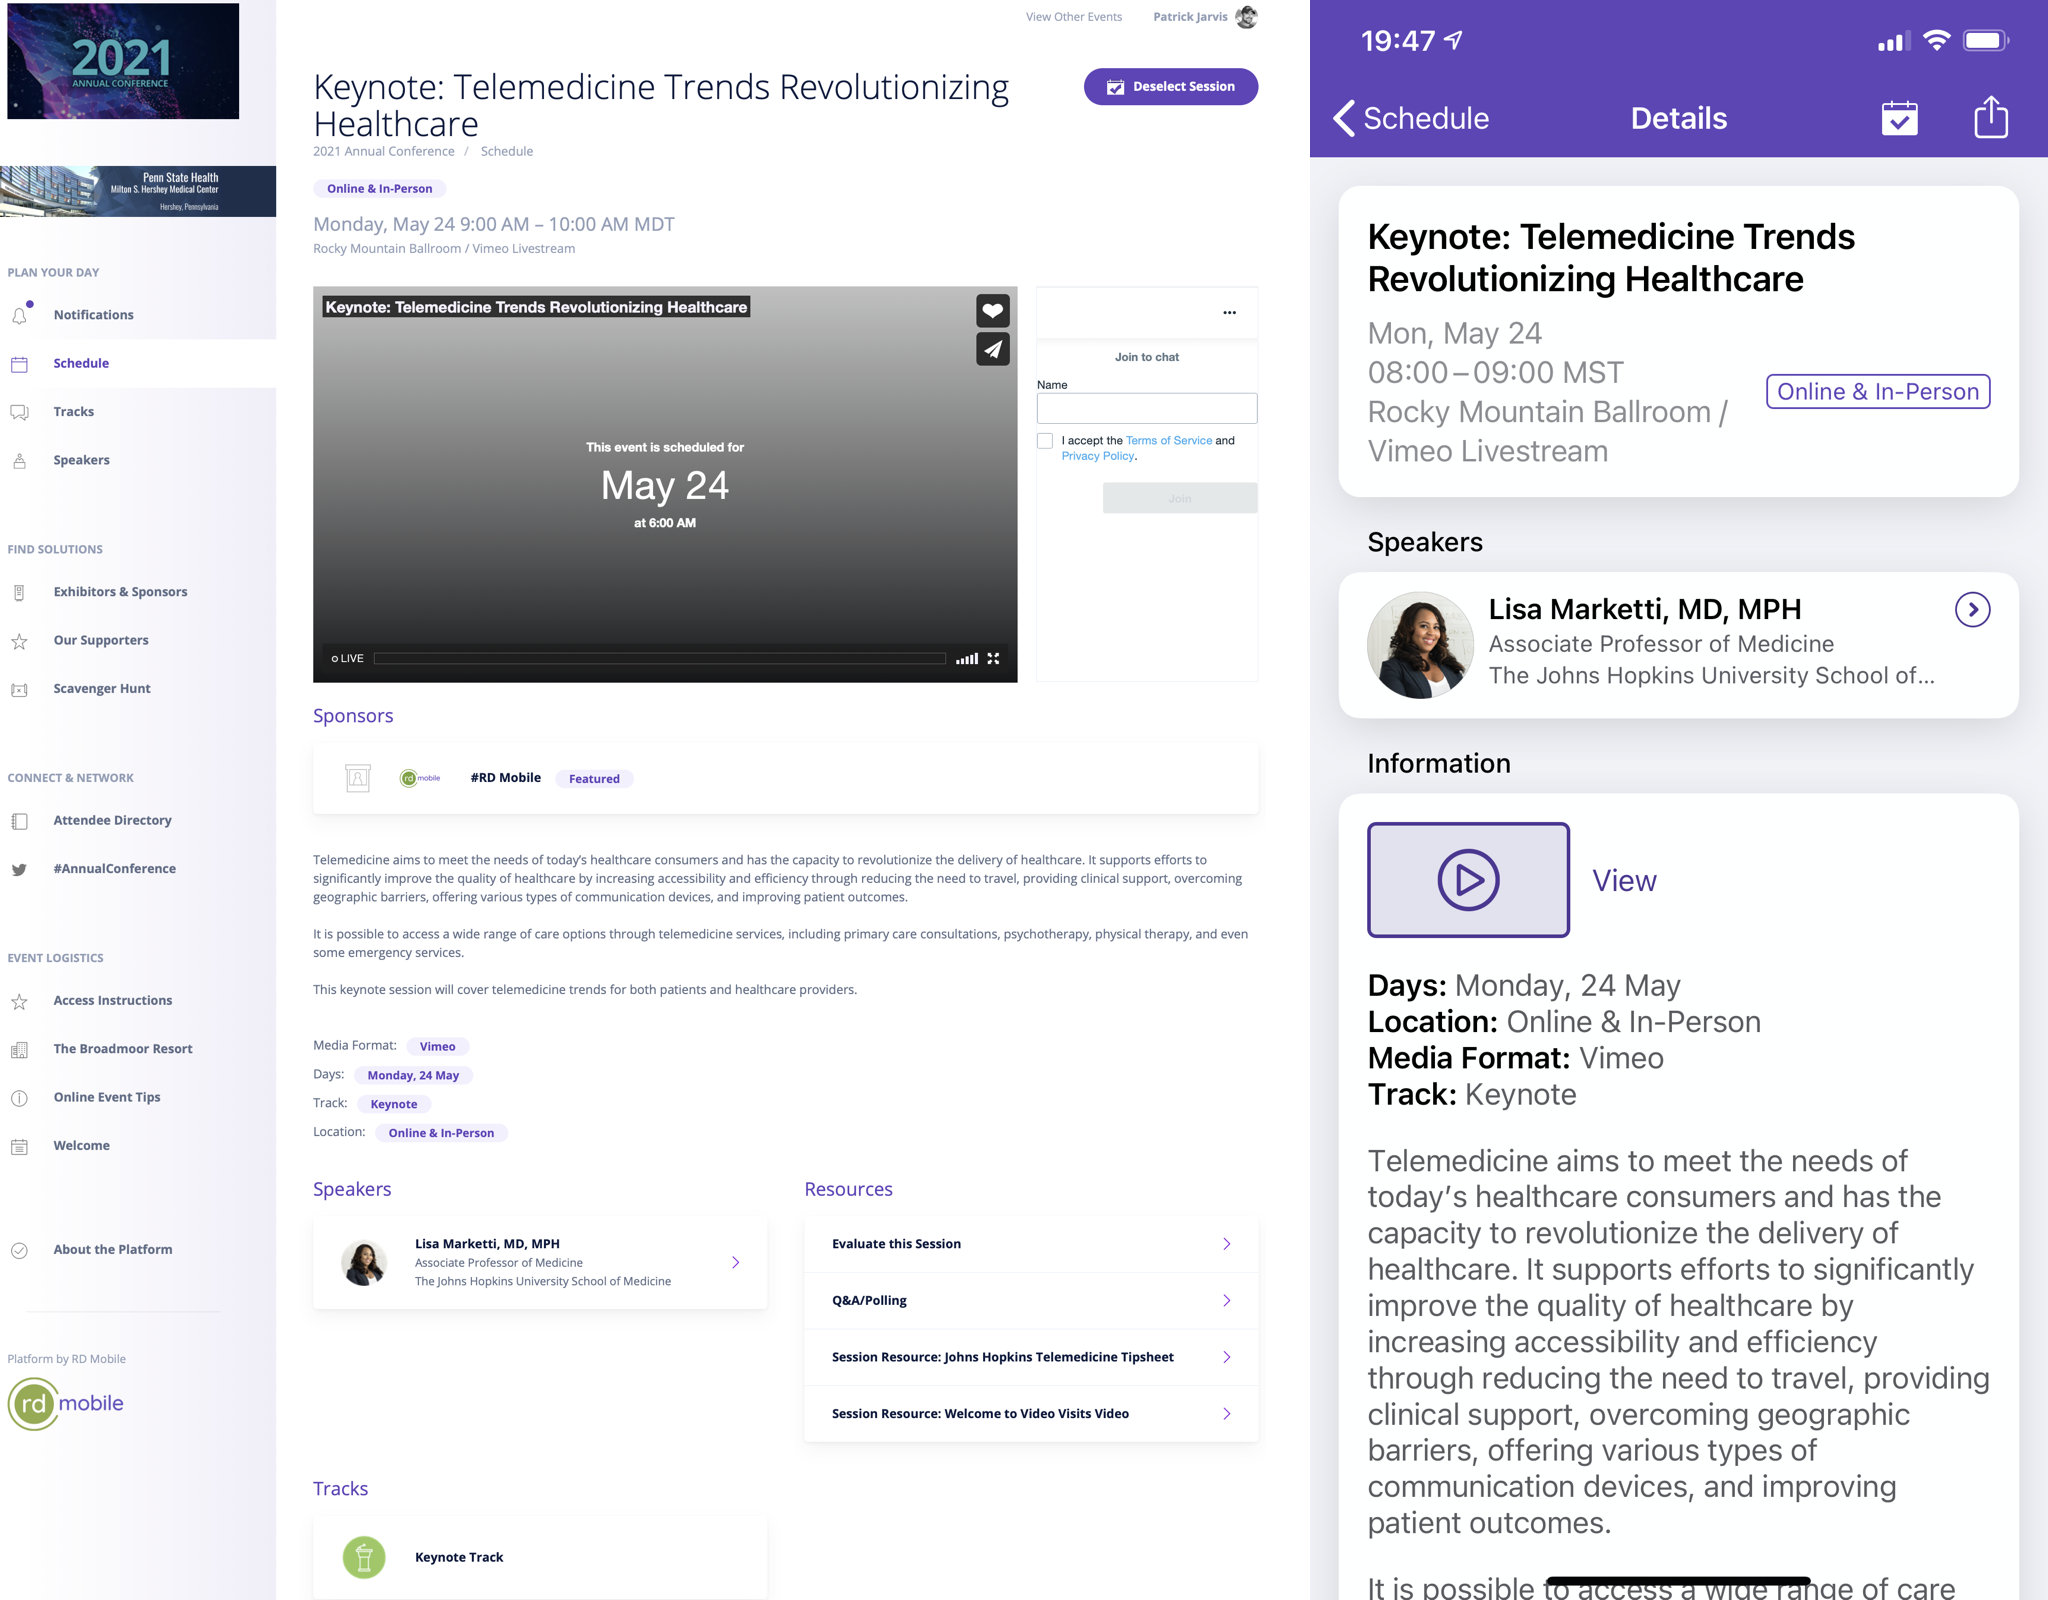The height and width of the screenshot is (1600, 2048).
Task: Click Schedule breadcrumb link
Action: 506,152
